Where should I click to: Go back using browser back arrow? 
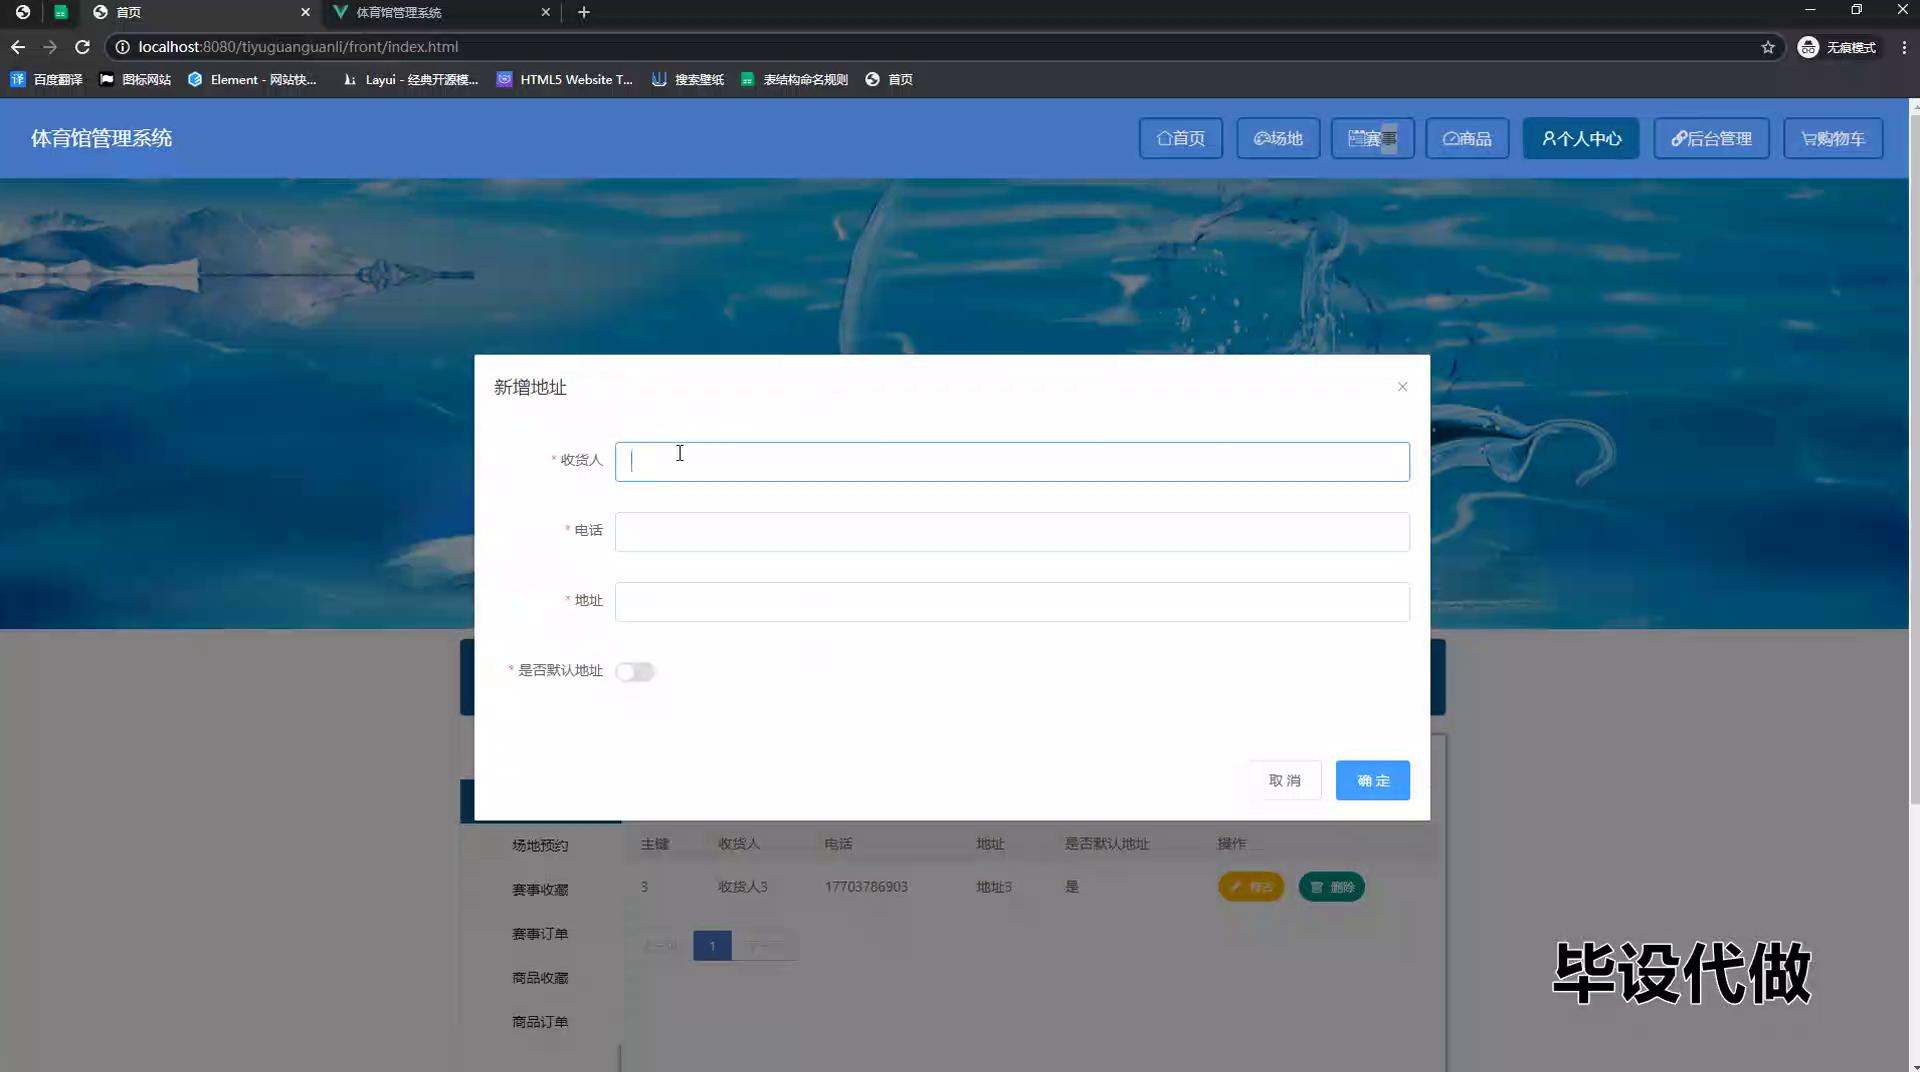(18, 47)
